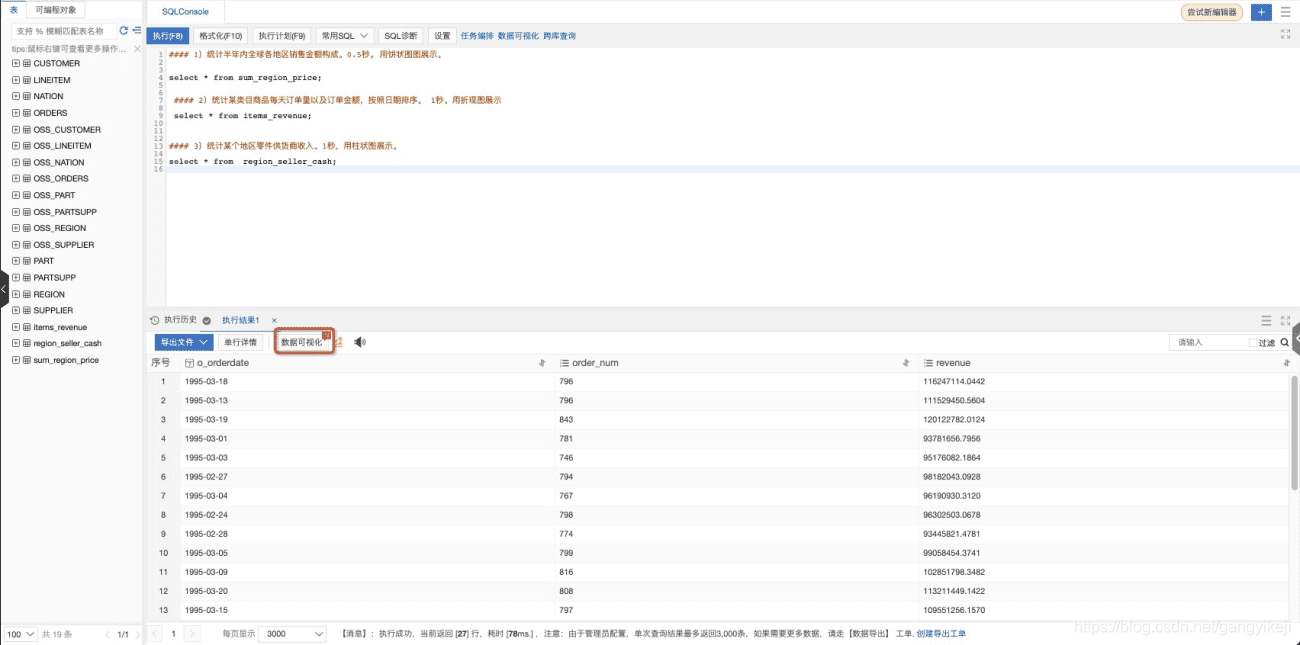Click the 尝试新编辑器 button
This screenshot has width=1300, height=645.
pos(1211,12)
